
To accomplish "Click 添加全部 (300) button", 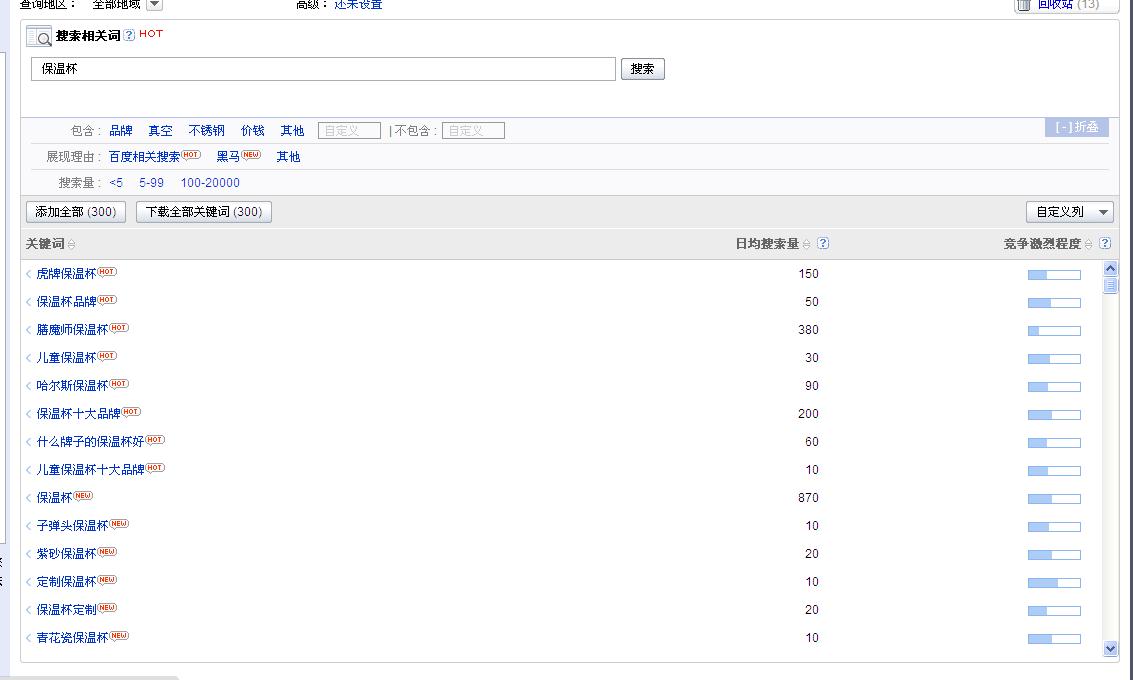I will click(75, 212).
